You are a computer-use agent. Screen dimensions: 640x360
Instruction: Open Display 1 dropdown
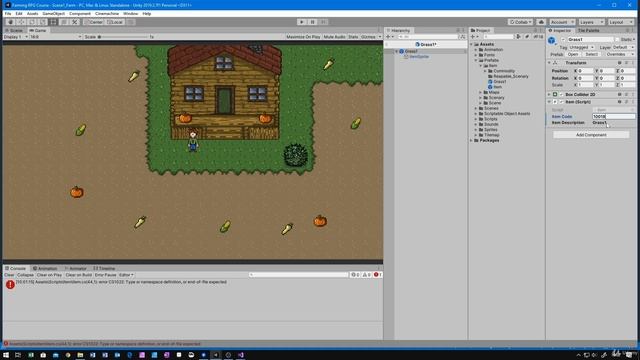16,37
